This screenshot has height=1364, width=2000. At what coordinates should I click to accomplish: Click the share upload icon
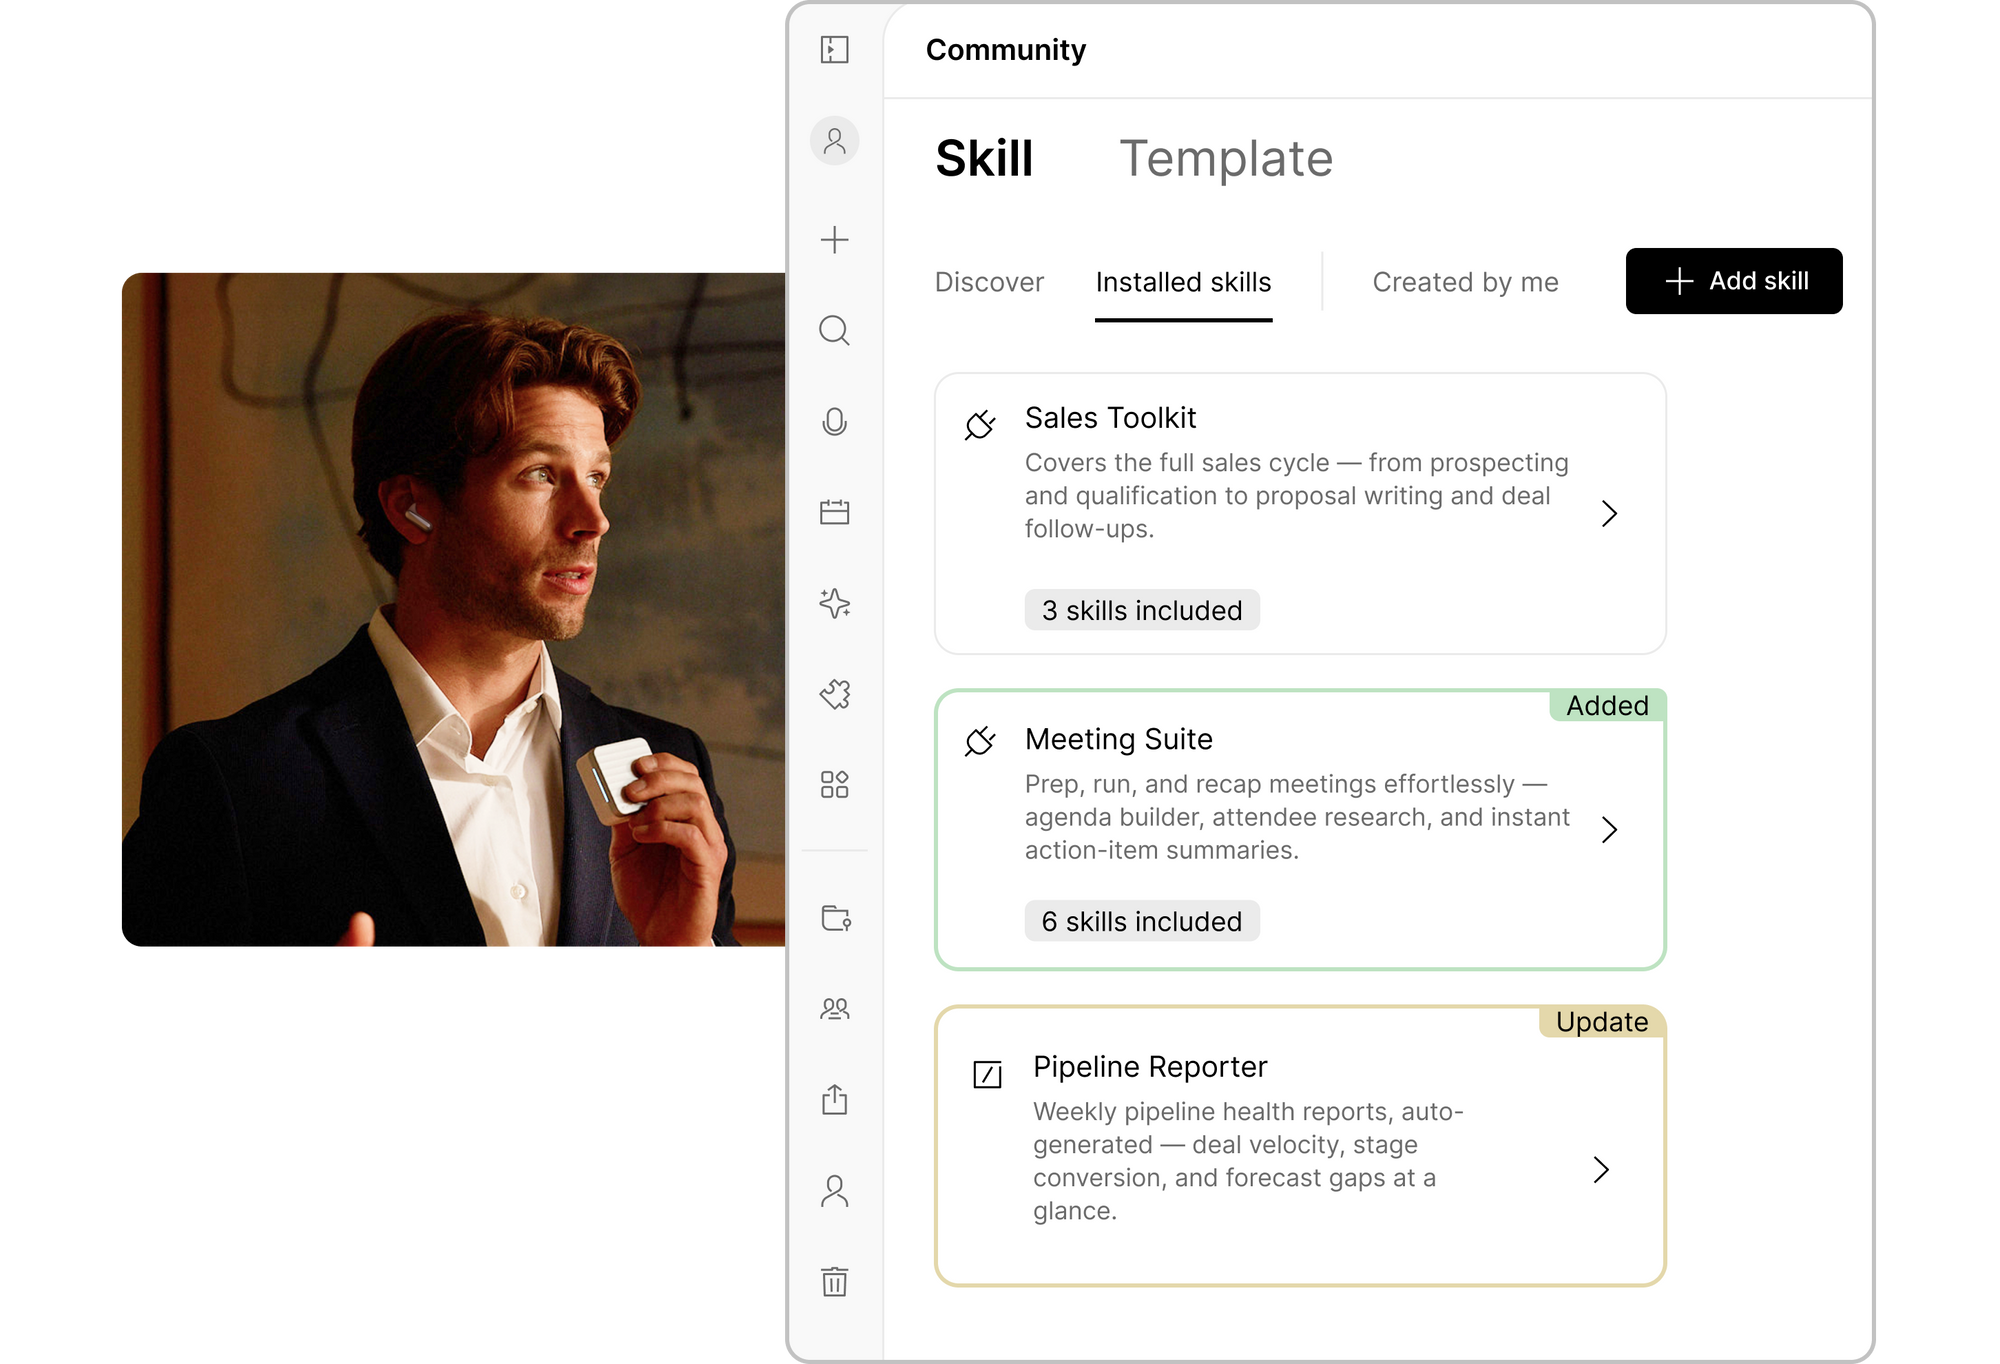point(834,1099)
